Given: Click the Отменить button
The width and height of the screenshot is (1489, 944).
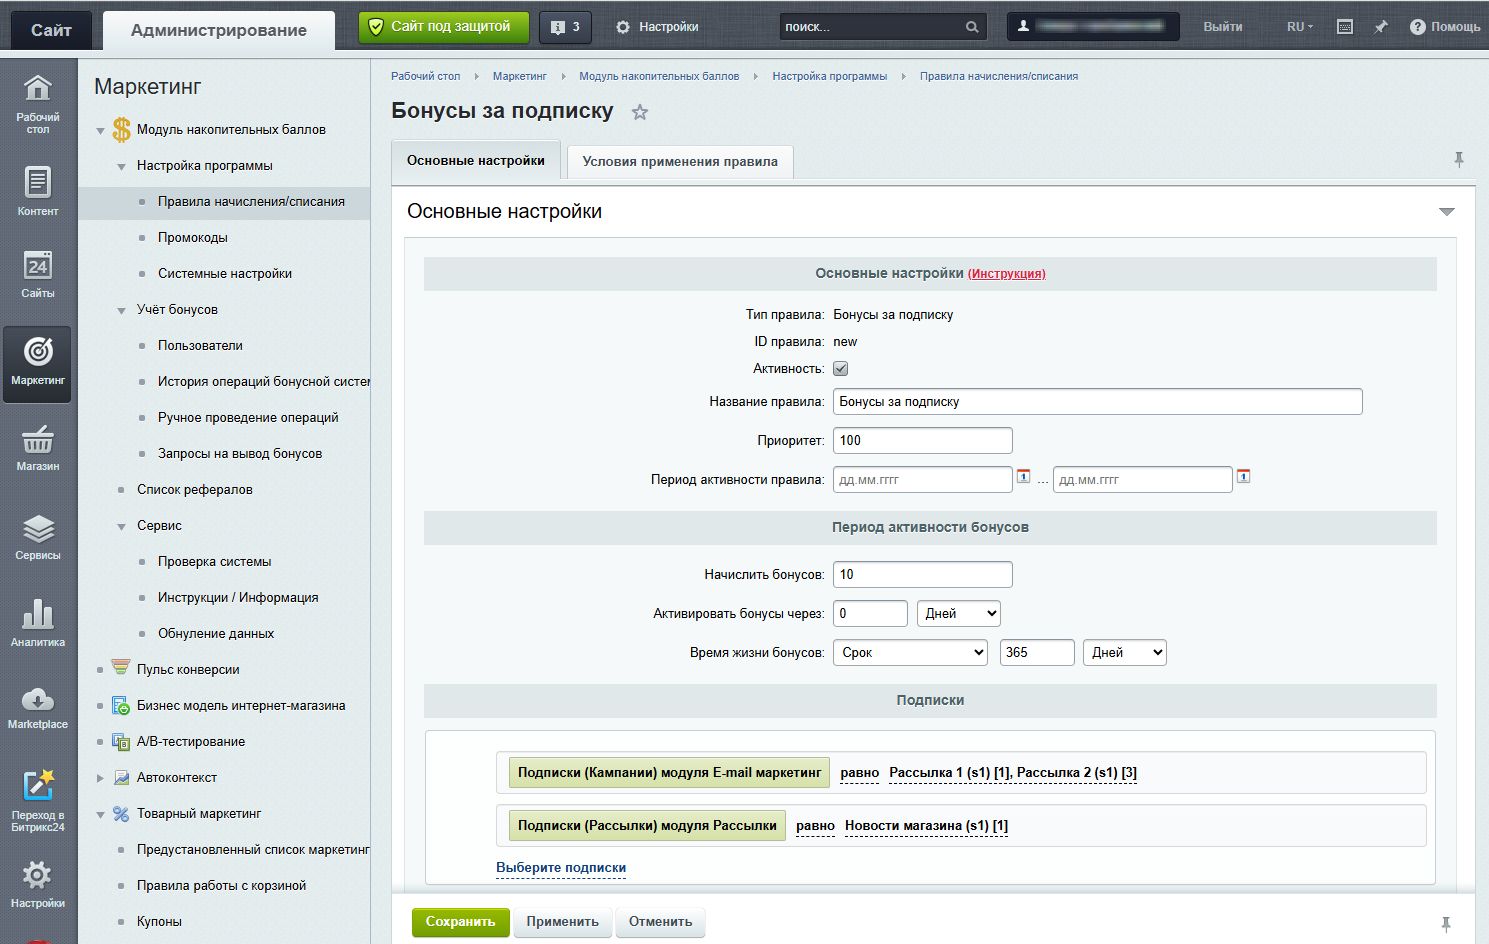Looking at the screenshot, I should click(661, 922).
